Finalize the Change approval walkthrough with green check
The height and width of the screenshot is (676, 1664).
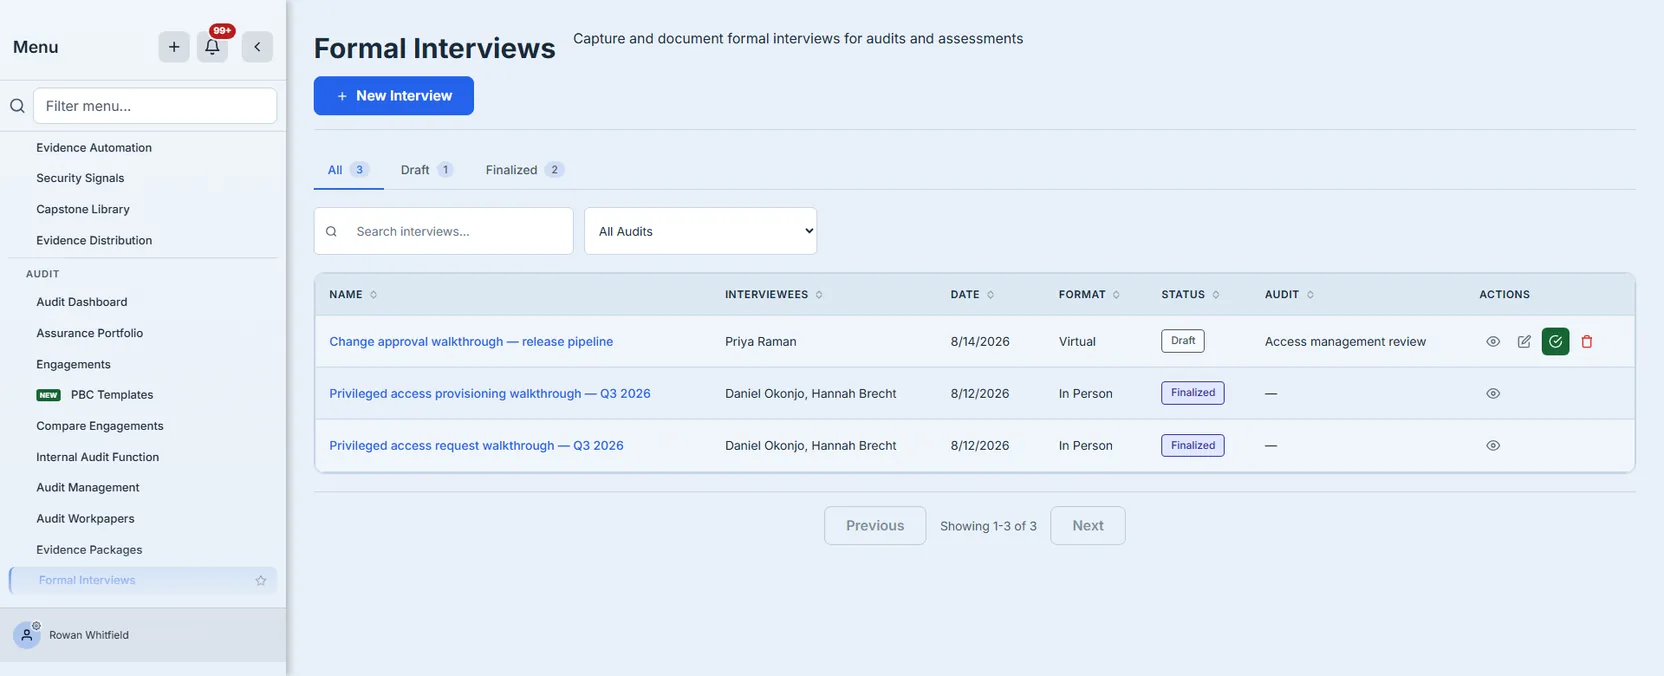[x=1555, y=342]
